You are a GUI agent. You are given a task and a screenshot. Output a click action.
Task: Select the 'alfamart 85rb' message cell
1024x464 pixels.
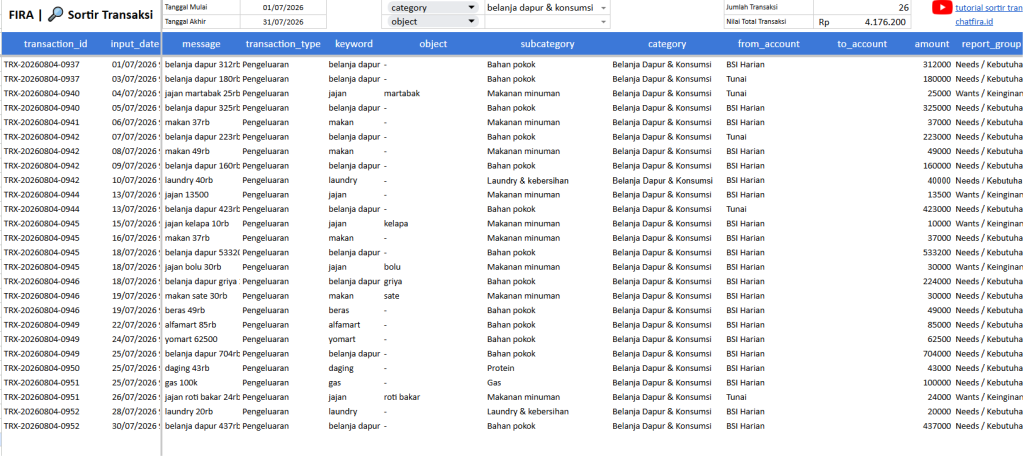point(202,325)
